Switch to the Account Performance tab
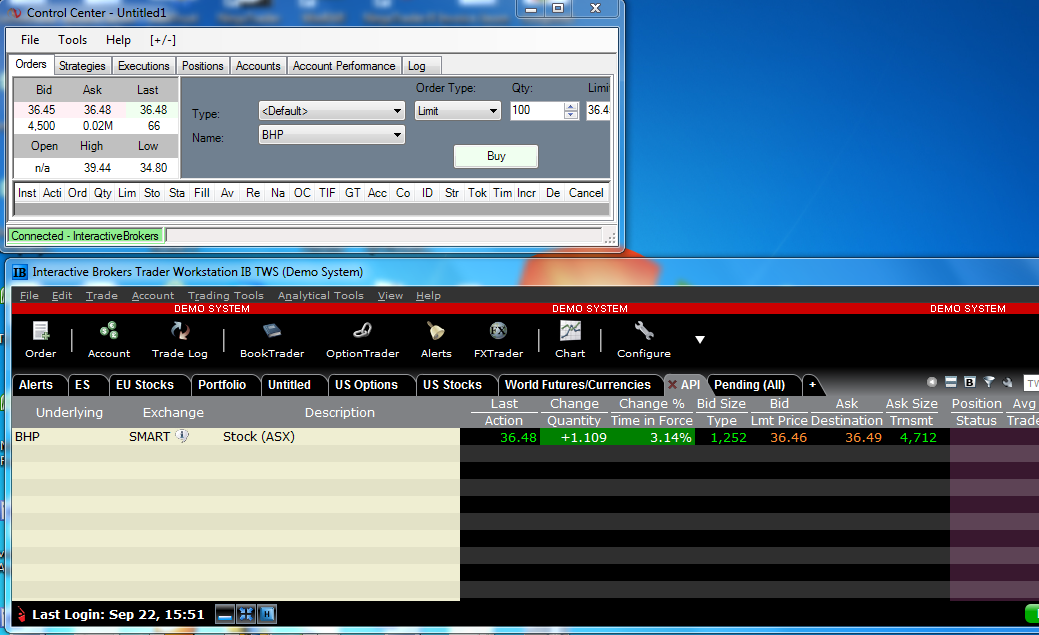1039x635 pixels. pos(344,66)
